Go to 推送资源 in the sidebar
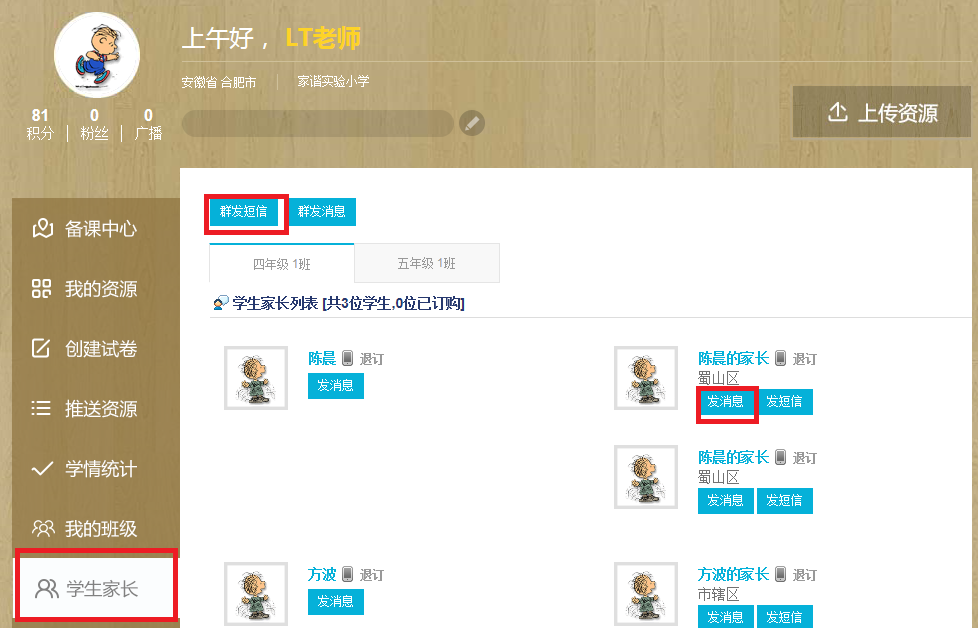The width and height of the screenshot is (978, 628). pyautogui.click(x=84, y=409)
